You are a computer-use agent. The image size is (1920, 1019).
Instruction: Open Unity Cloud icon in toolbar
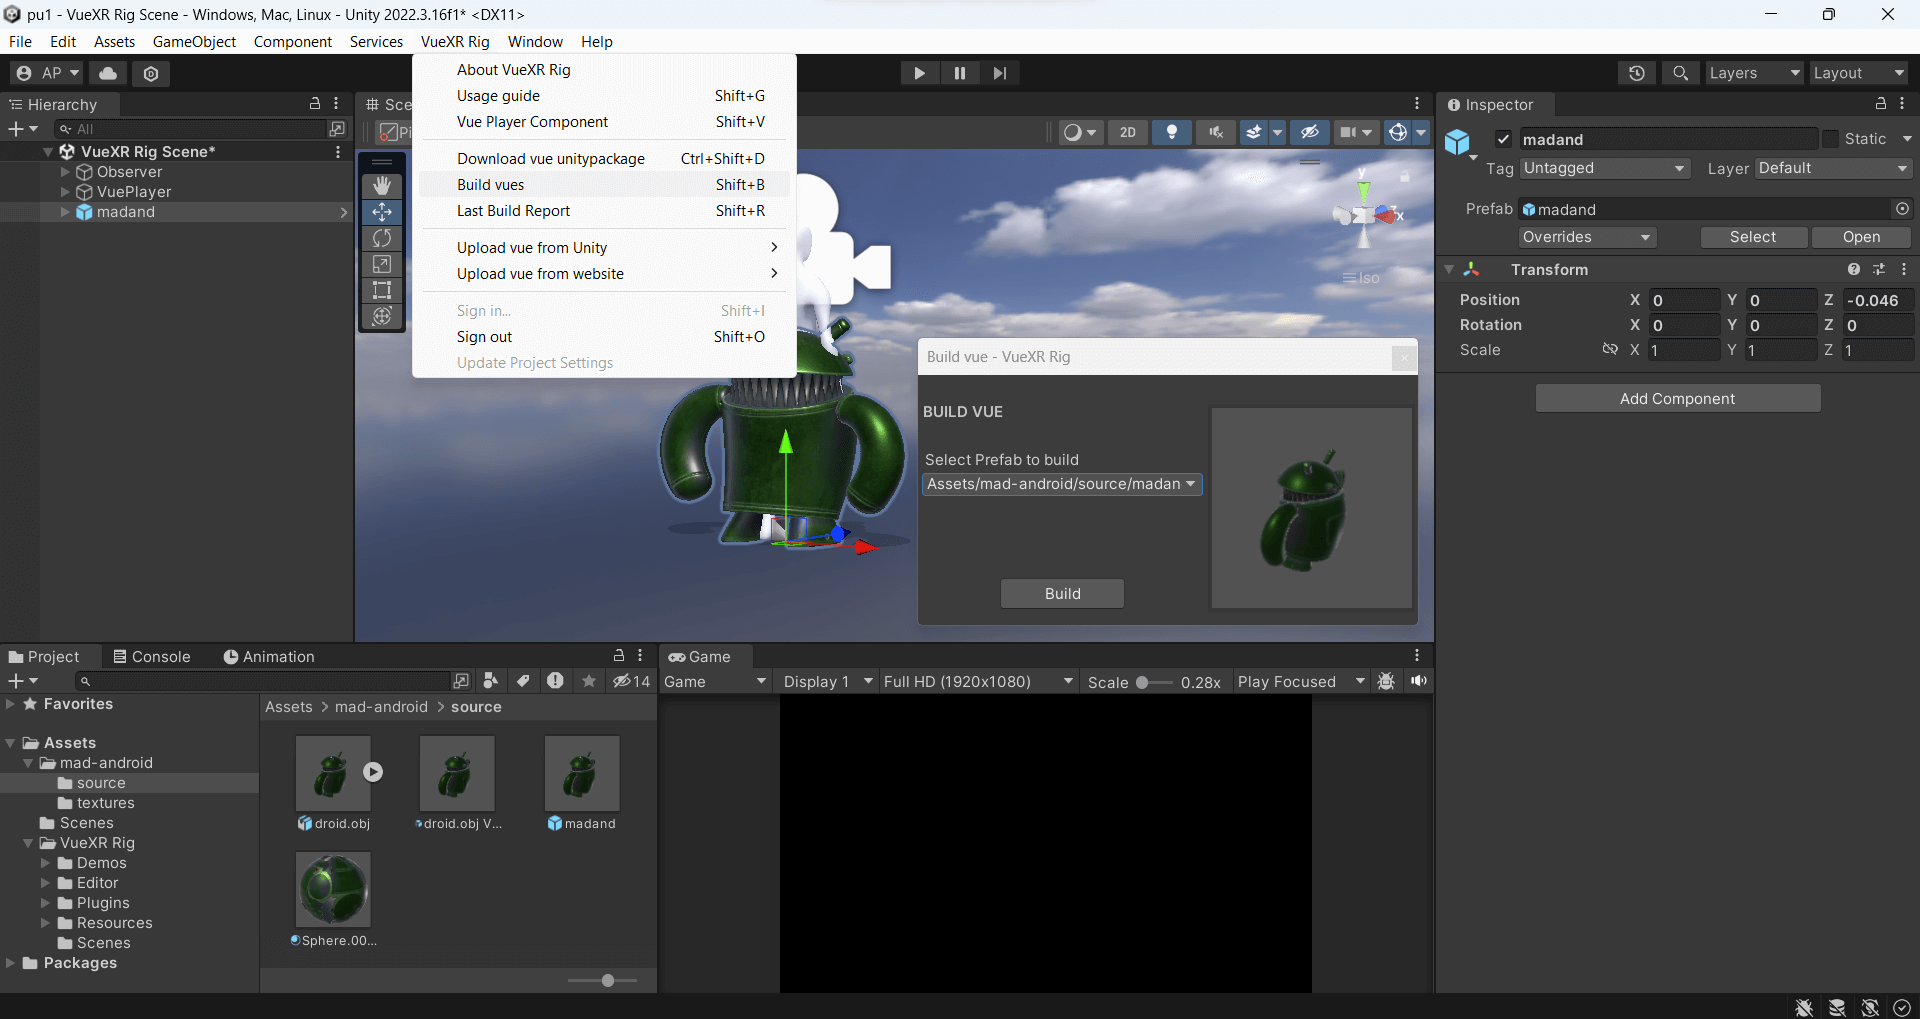(x=108, y=73)
